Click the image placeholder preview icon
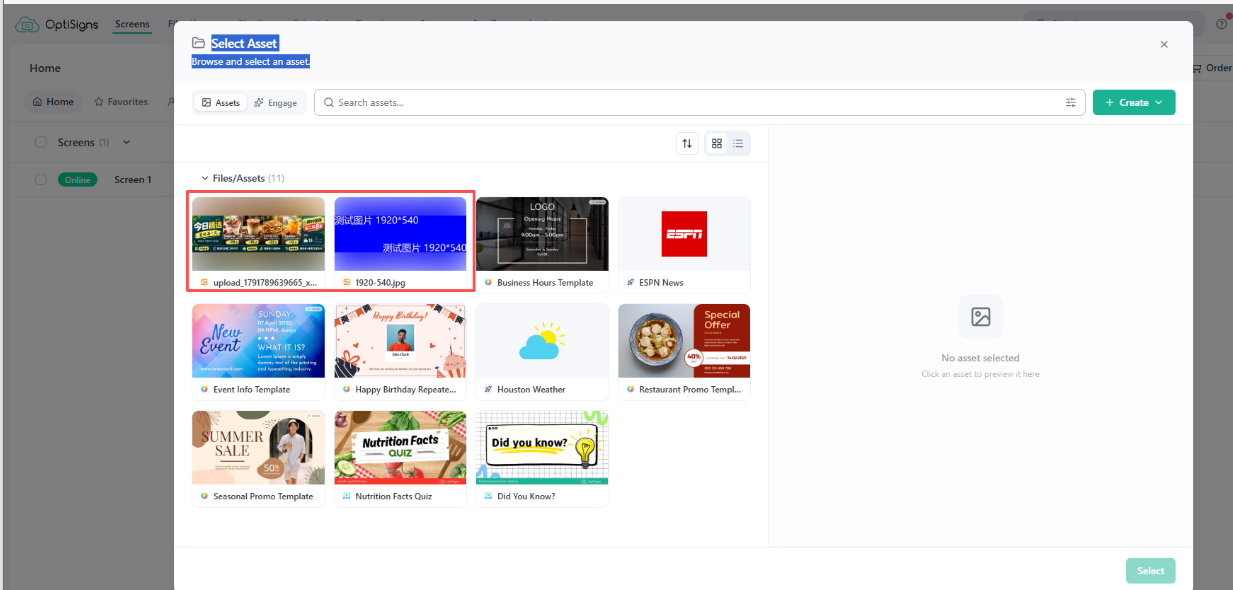 (980, 317)
